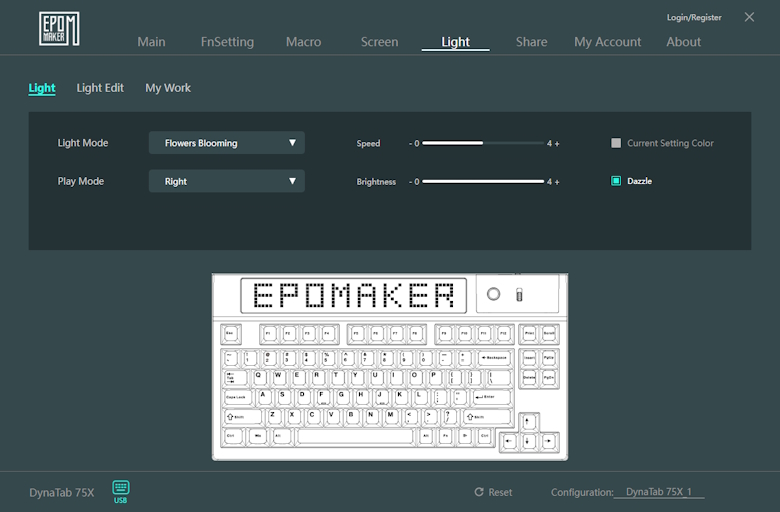Open the Light Mode dropdown

[227, 143]
